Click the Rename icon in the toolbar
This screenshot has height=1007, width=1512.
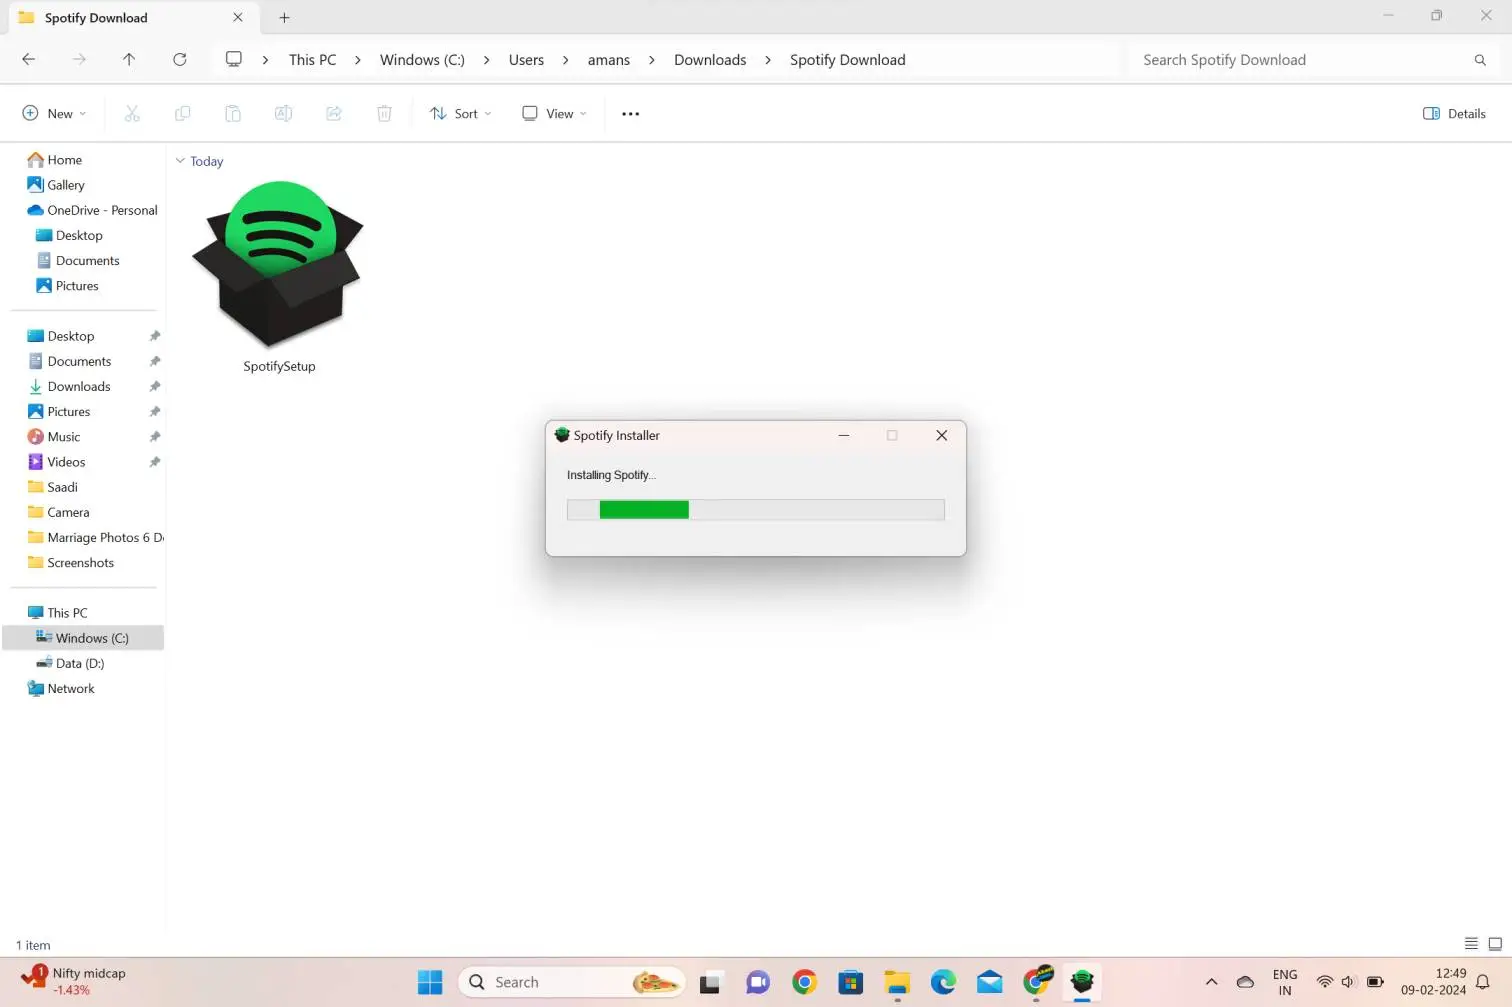coord(283,113)
